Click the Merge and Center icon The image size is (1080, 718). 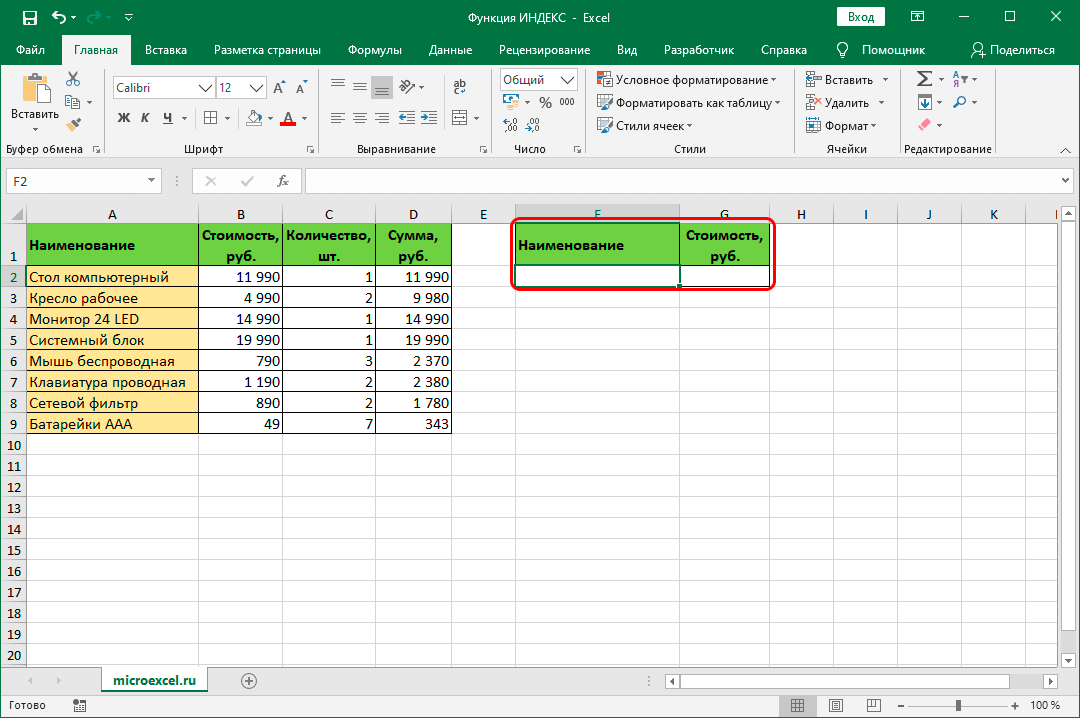click(459, 118)
